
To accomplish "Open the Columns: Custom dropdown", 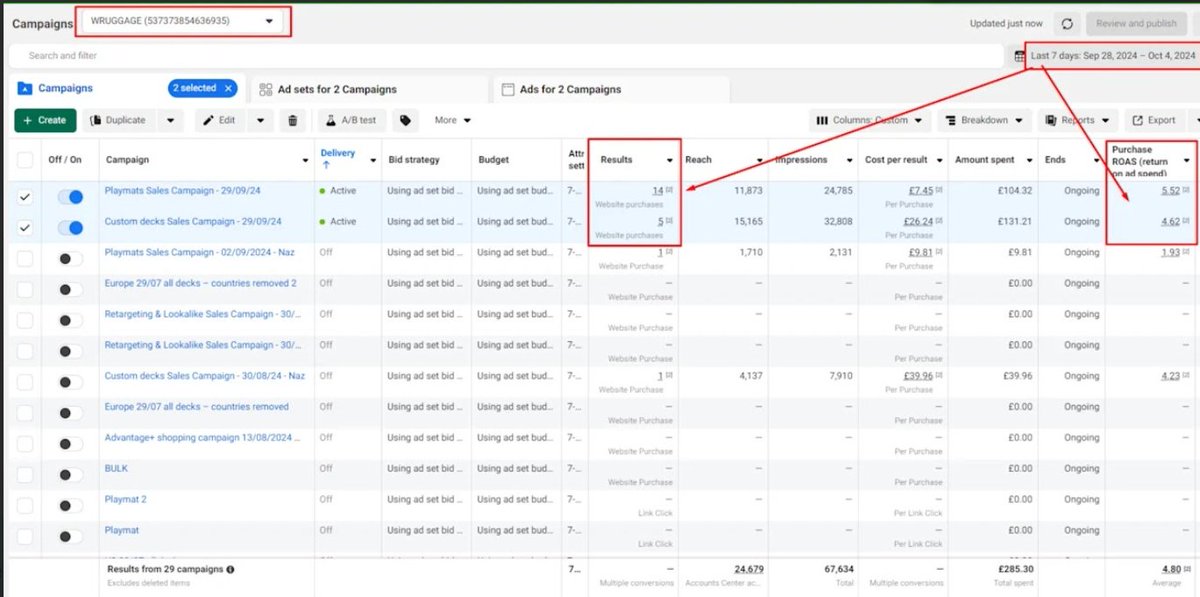I will 869,120.
